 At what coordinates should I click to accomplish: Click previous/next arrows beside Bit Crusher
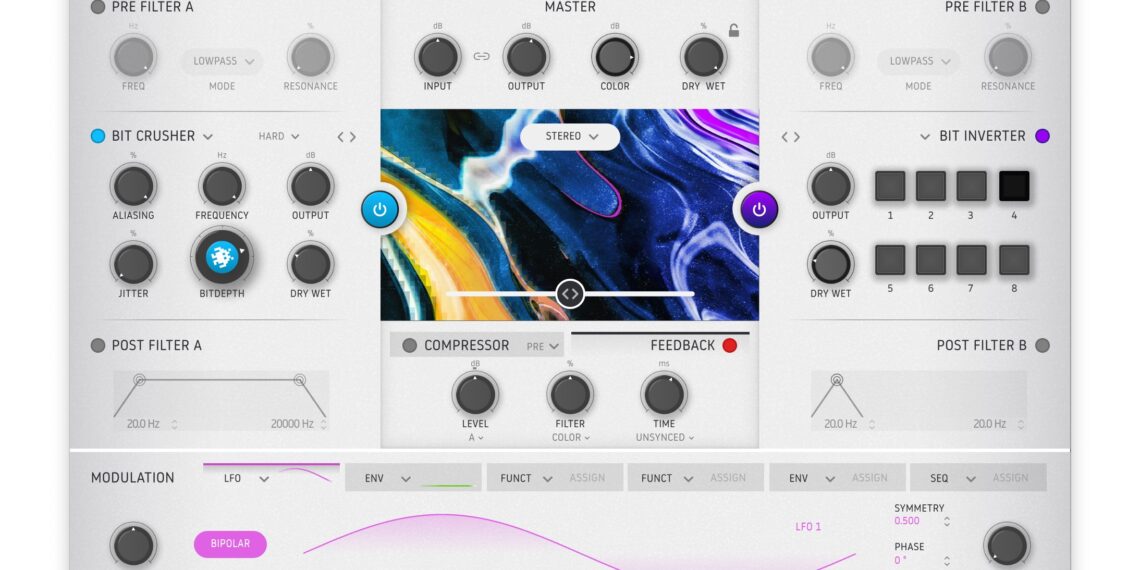point(347,137)
